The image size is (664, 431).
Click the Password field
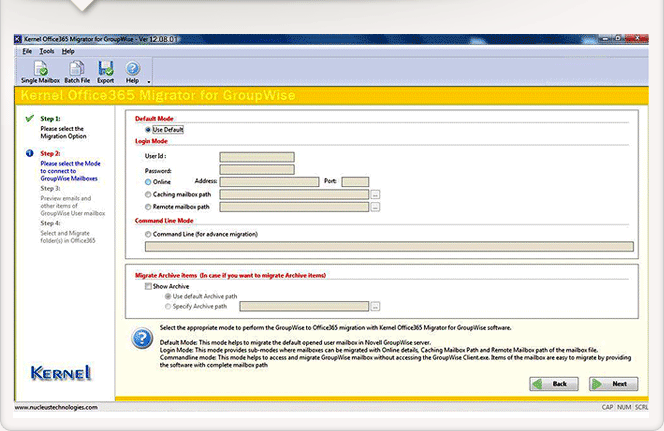257,170
